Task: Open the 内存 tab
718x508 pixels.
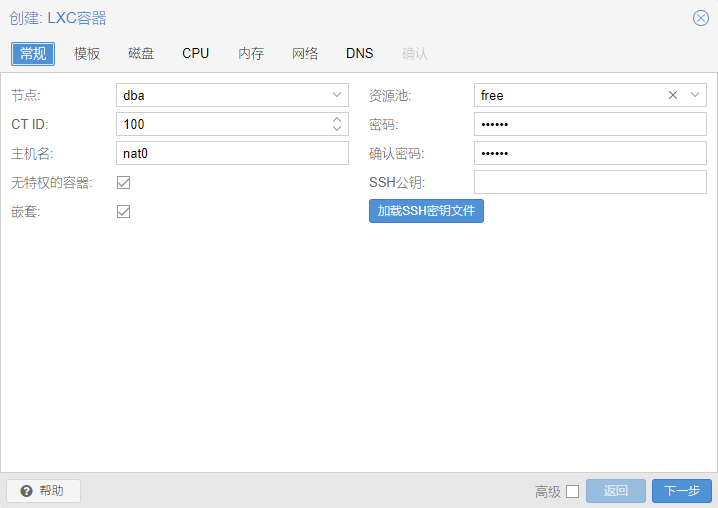Action: (x=251, y=53)
